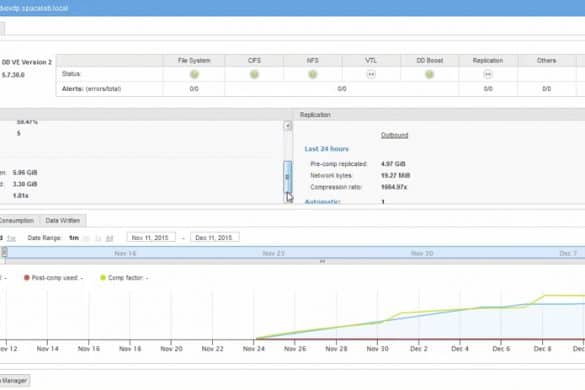Click the date range slider left handle

pos(4,252)
